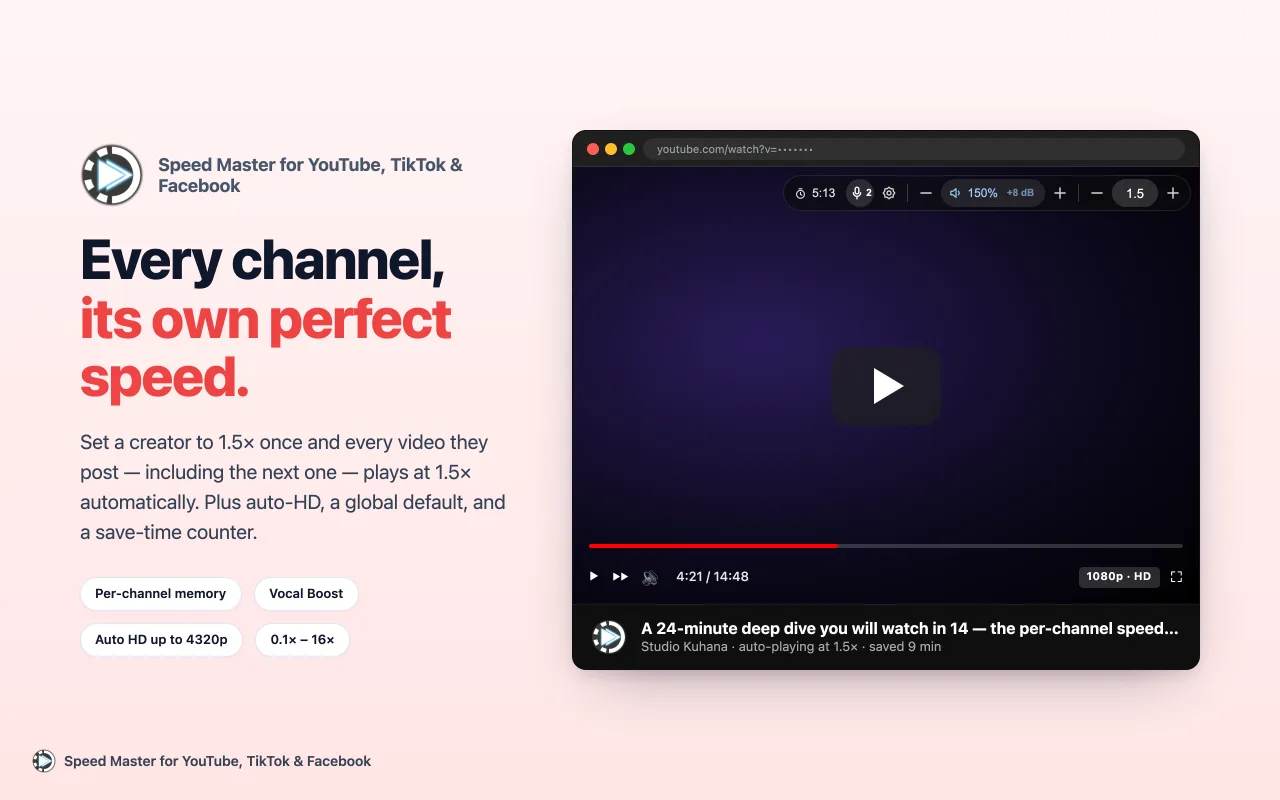The image size is (1280, 800).
Task: Click the fast-forward double-arrow icon
Action: [621, 576]
